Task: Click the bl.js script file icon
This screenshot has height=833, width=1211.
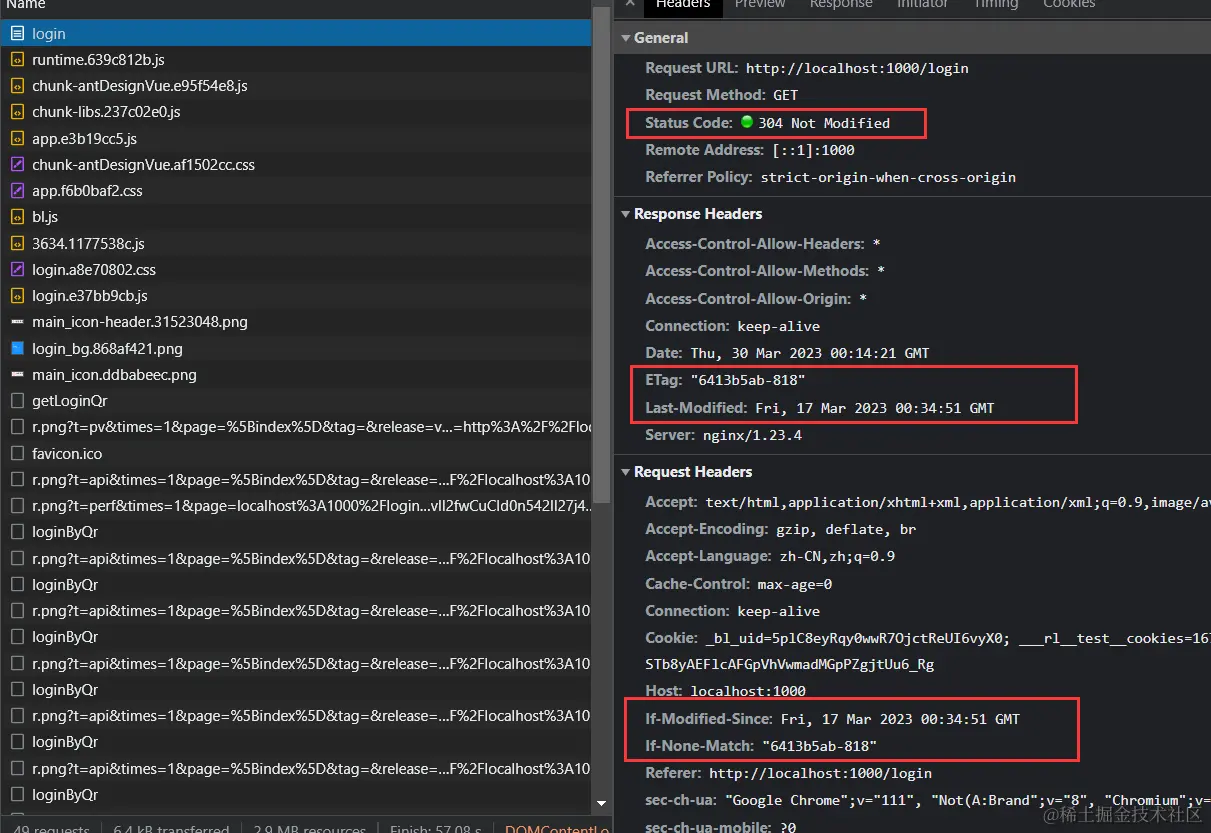Action: tap(17, 217)
